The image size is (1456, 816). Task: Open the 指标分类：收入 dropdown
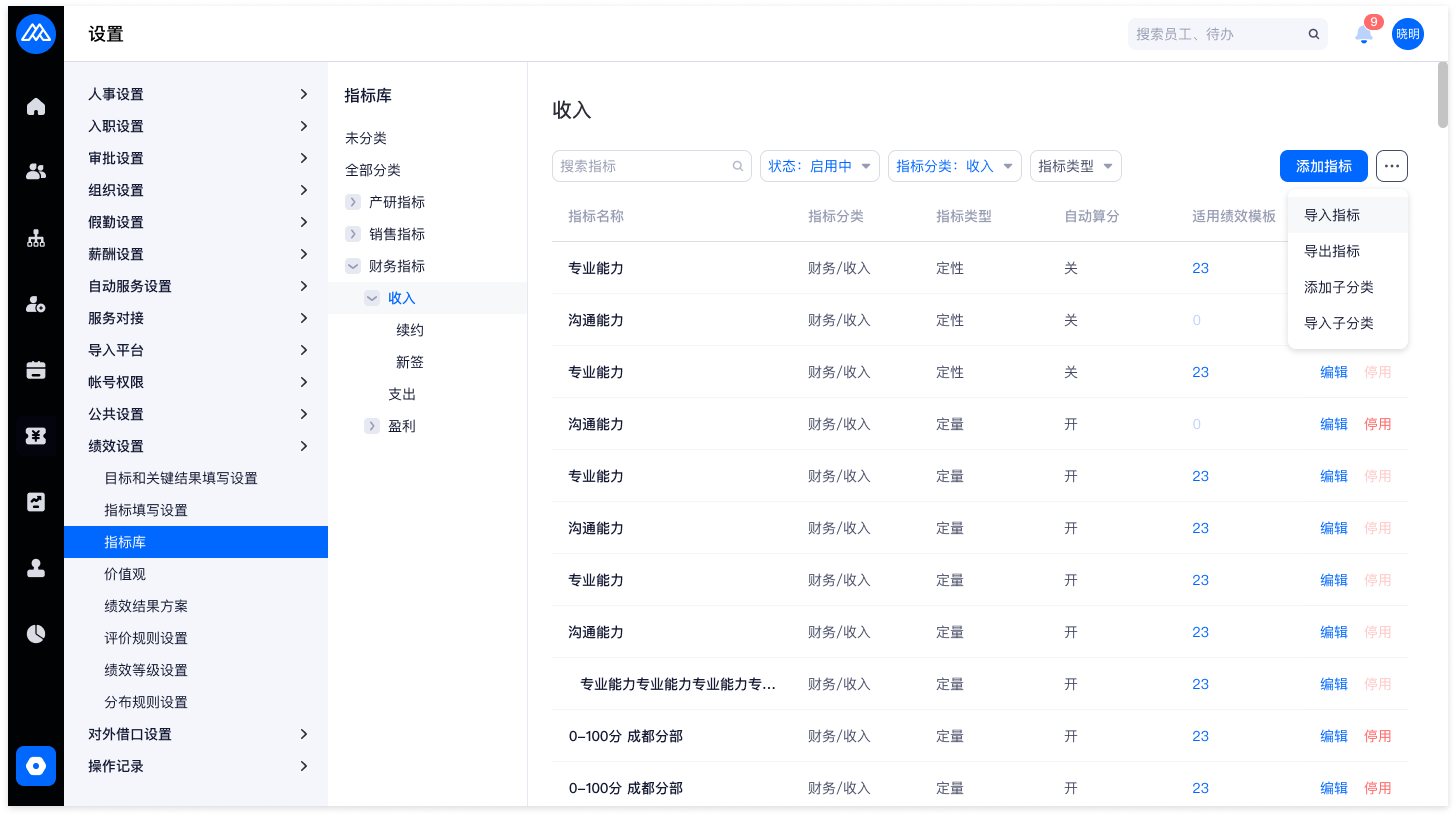pyautogui.click(x=953, y=166)
